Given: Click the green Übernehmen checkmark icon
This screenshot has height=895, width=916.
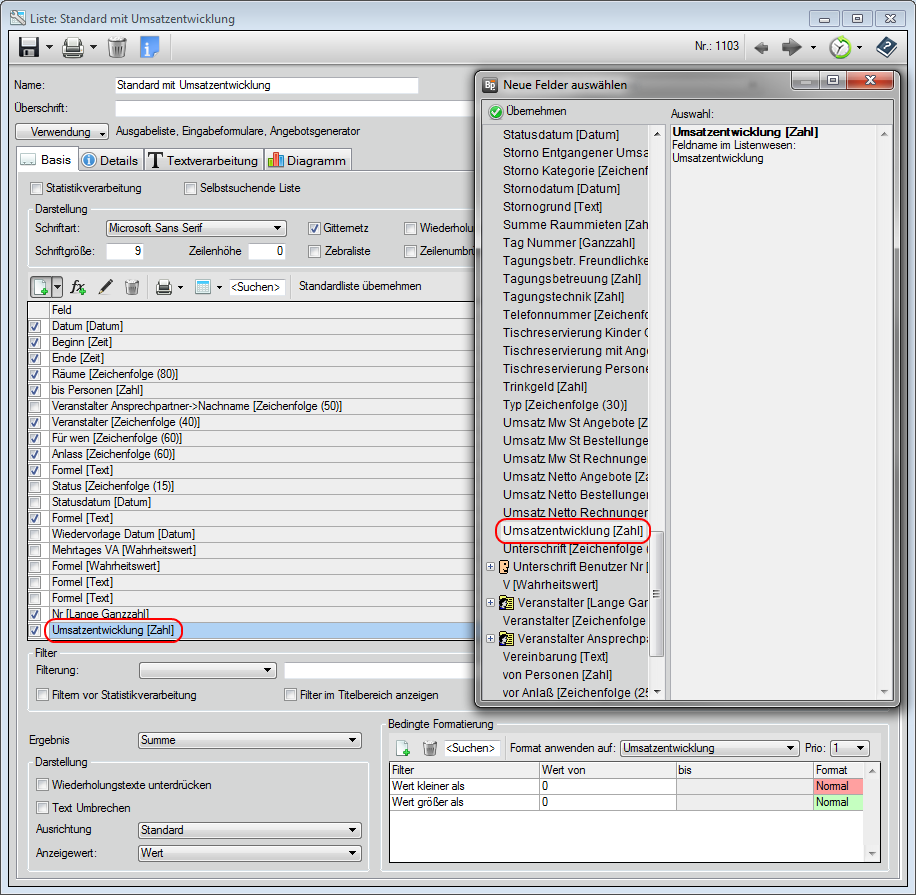Looking at the screenshot, I should (x=494, y=112).
